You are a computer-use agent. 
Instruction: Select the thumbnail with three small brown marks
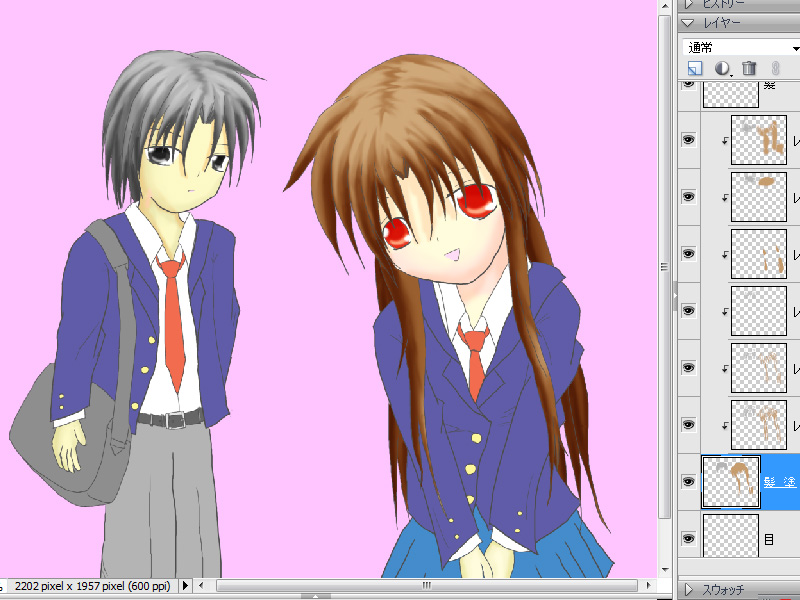(x=759, y=254)
